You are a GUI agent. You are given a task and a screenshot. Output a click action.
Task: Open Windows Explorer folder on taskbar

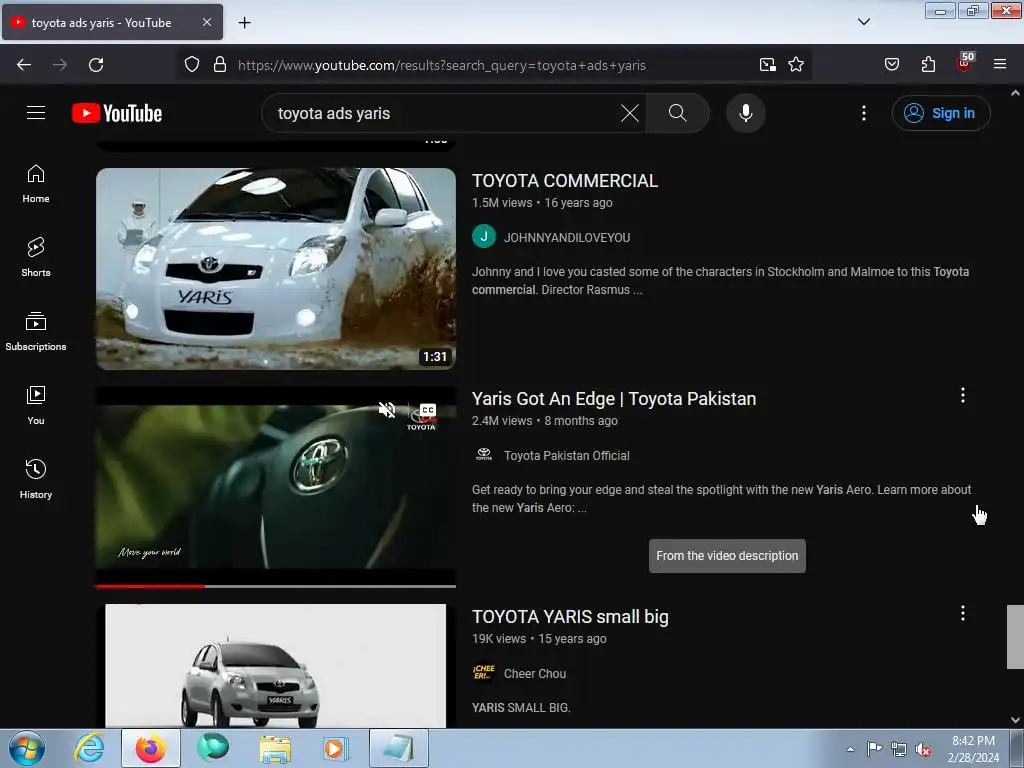pyautogui.click(x=275, y=748)
